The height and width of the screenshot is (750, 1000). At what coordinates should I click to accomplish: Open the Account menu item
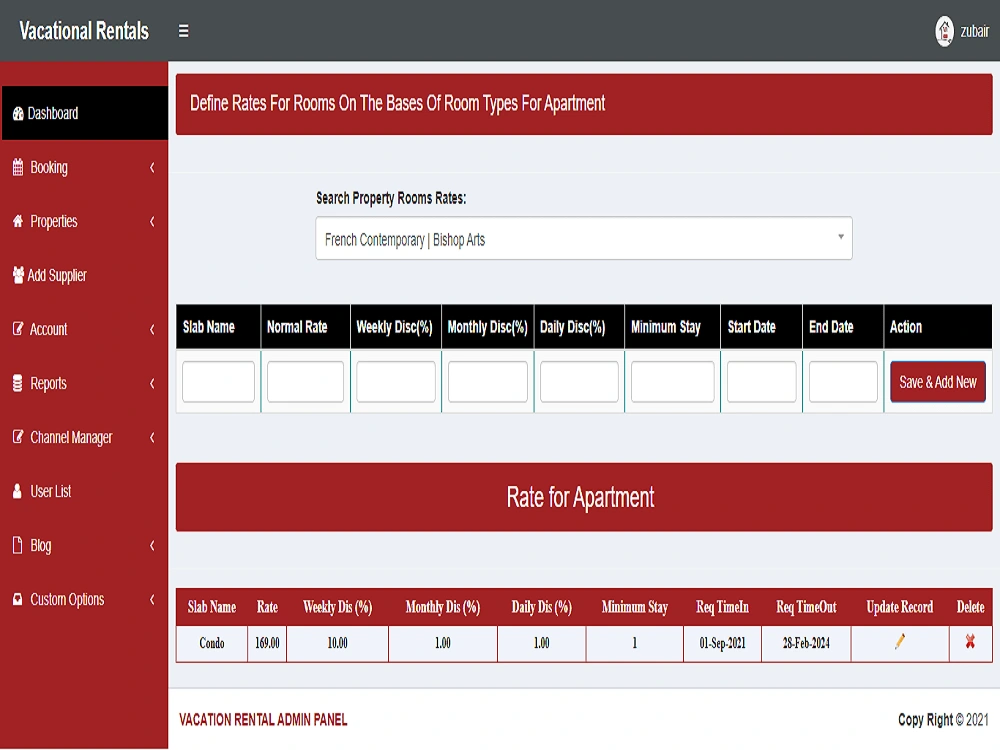85,329
